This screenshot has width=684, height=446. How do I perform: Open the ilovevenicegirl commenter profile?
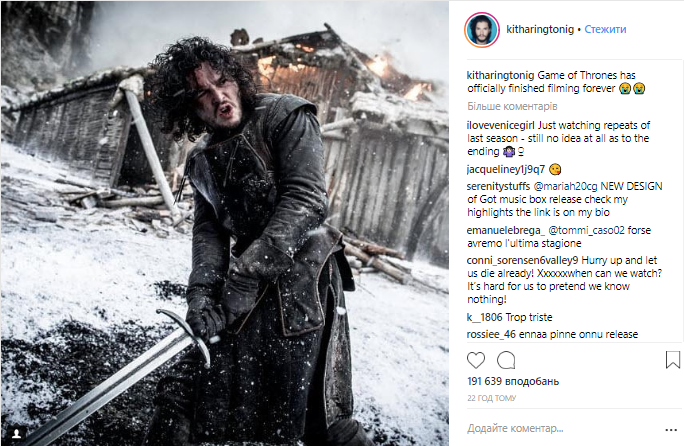click(500, 125)
